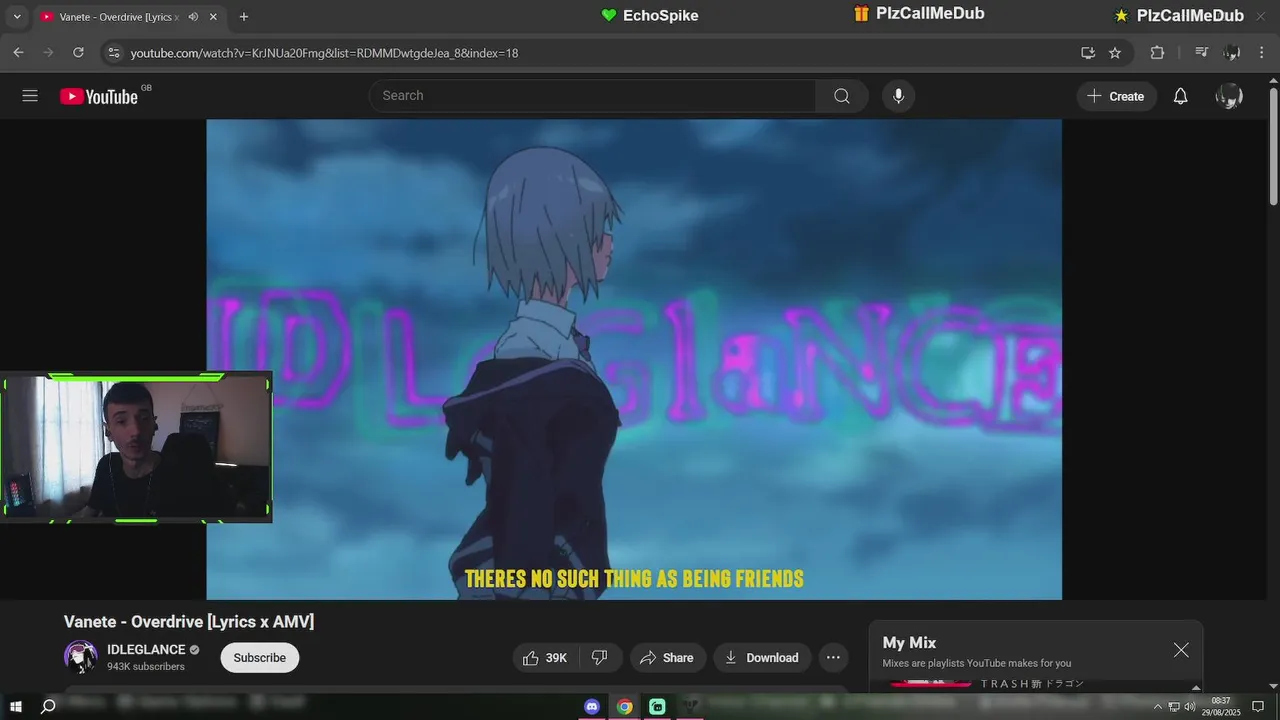Reload the YouTube page
This screenshot has width=1280, height=720.
tap(78, 52)
